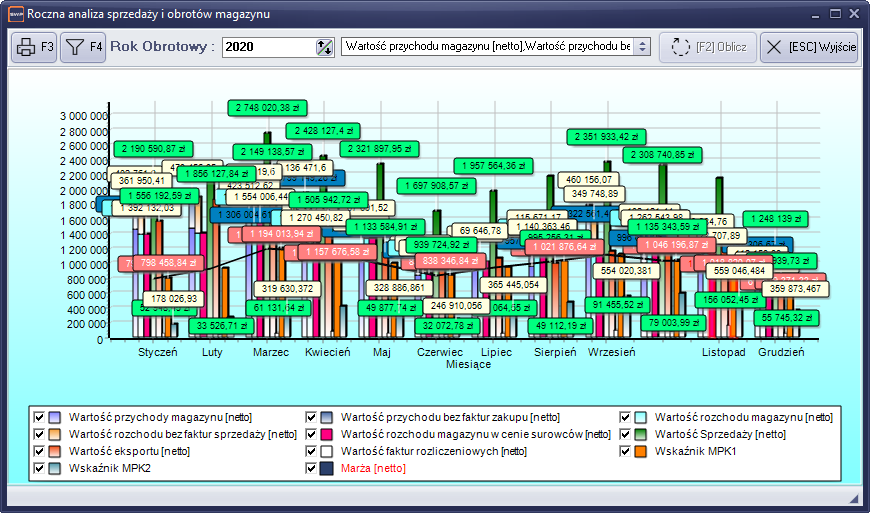The width and height of the screenshot is (870, 513).
Task: Uncheck Wartość eksportu [netto] checkbox
Action: (39, 451)
